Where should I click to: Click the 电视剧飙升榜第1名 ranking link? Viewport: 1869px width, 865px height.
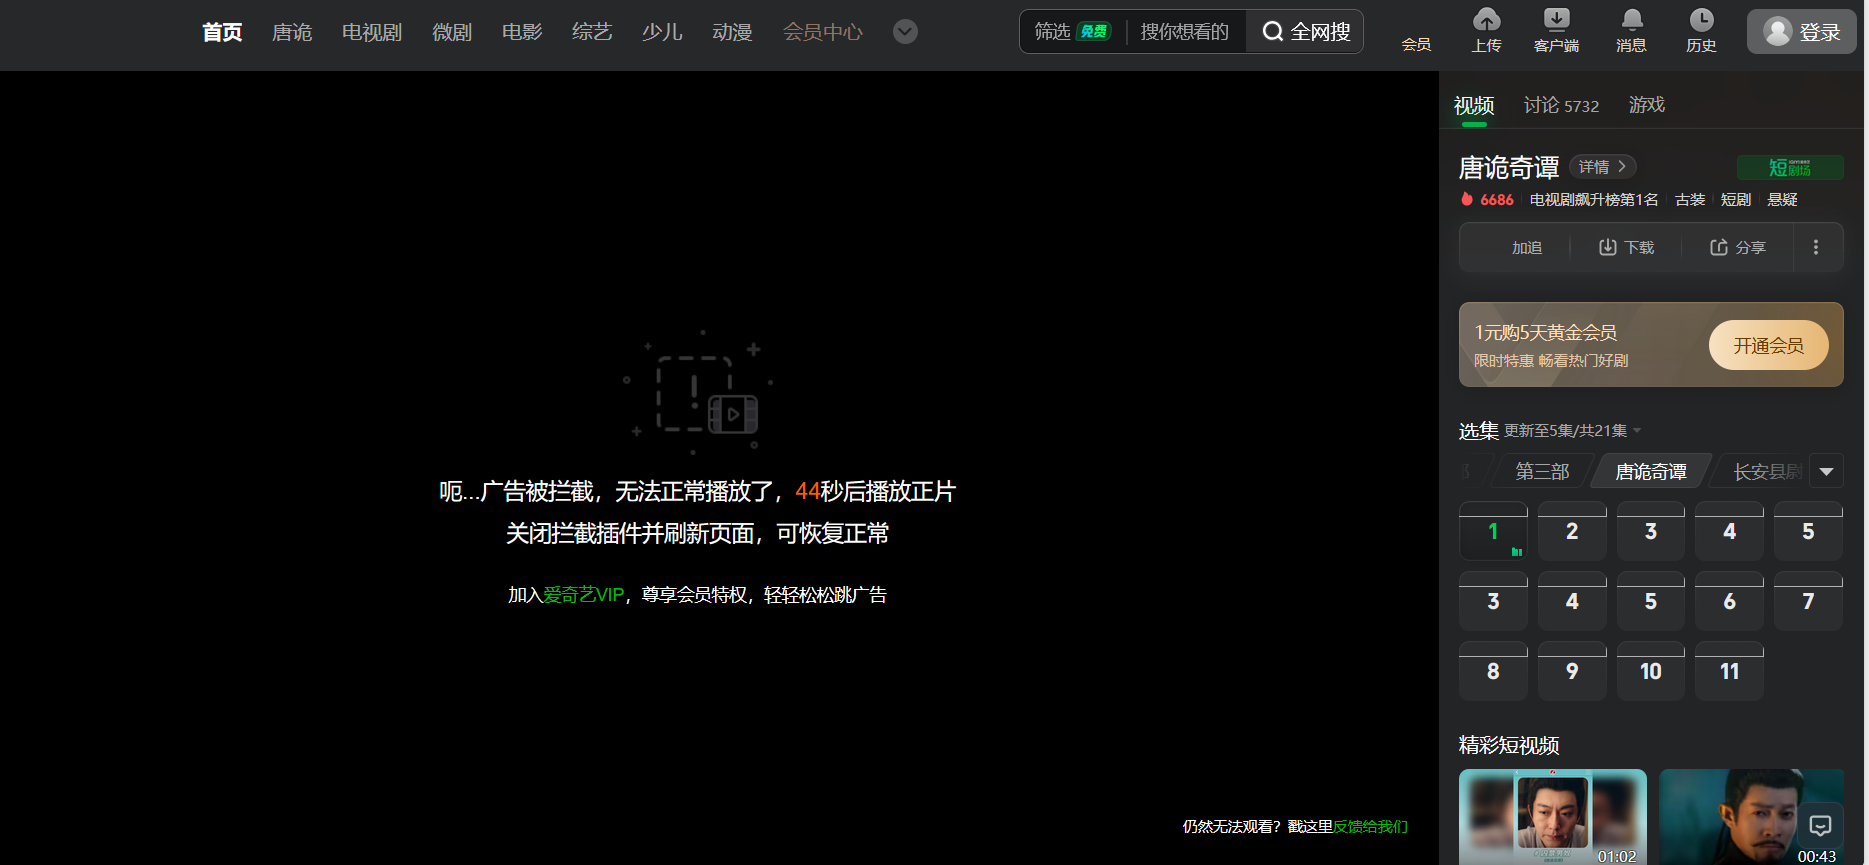coord(1594,200)
